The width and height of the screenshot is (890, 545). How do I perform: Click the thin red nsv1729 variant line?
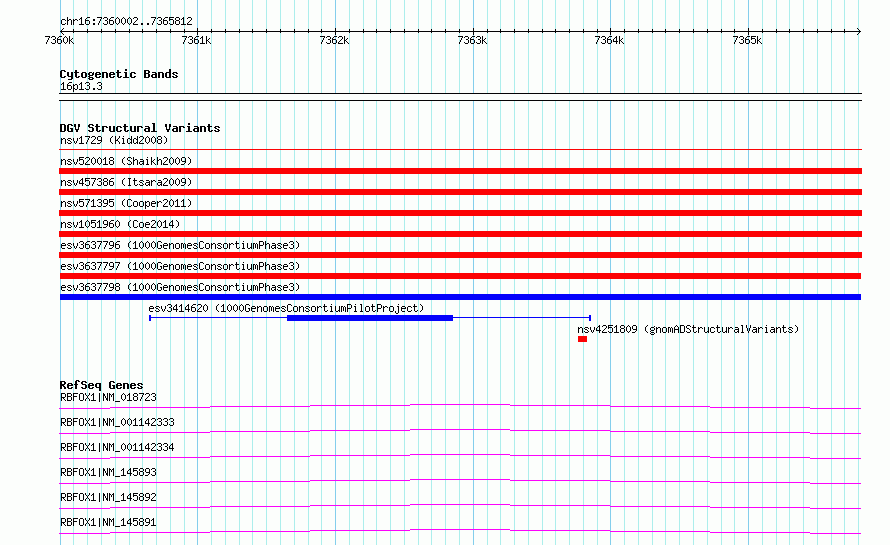pyautogui.click(x=460, y=149)
